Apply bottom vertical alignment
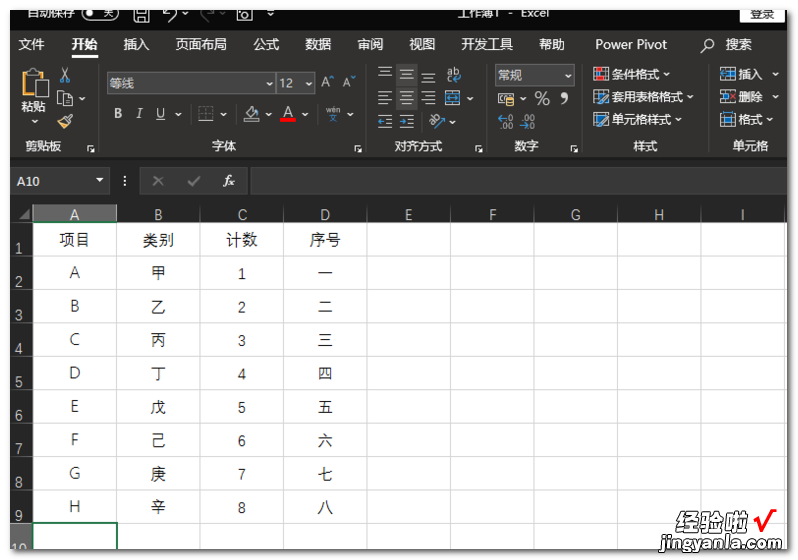This screenshot has width=798, height=560. (429, 77)
